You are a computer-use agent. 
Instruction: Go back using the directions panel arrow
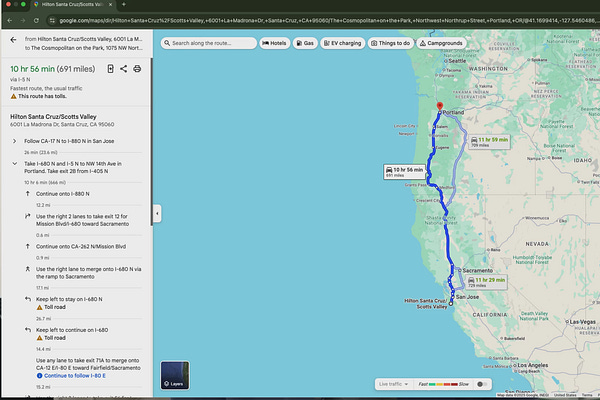pyautogui.click(x=13, y=40)
